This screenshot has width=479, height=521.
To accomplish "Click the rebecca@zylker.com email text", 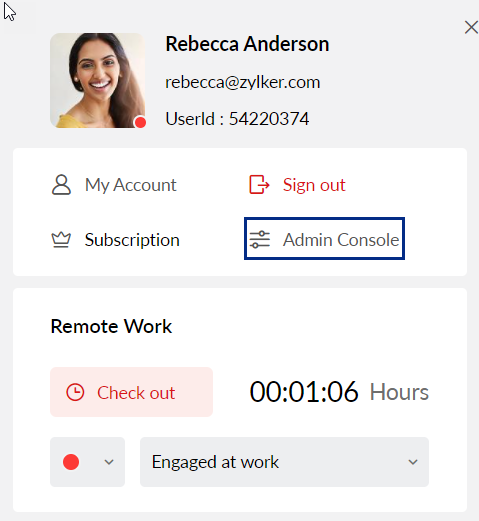I will click(243, 82).
